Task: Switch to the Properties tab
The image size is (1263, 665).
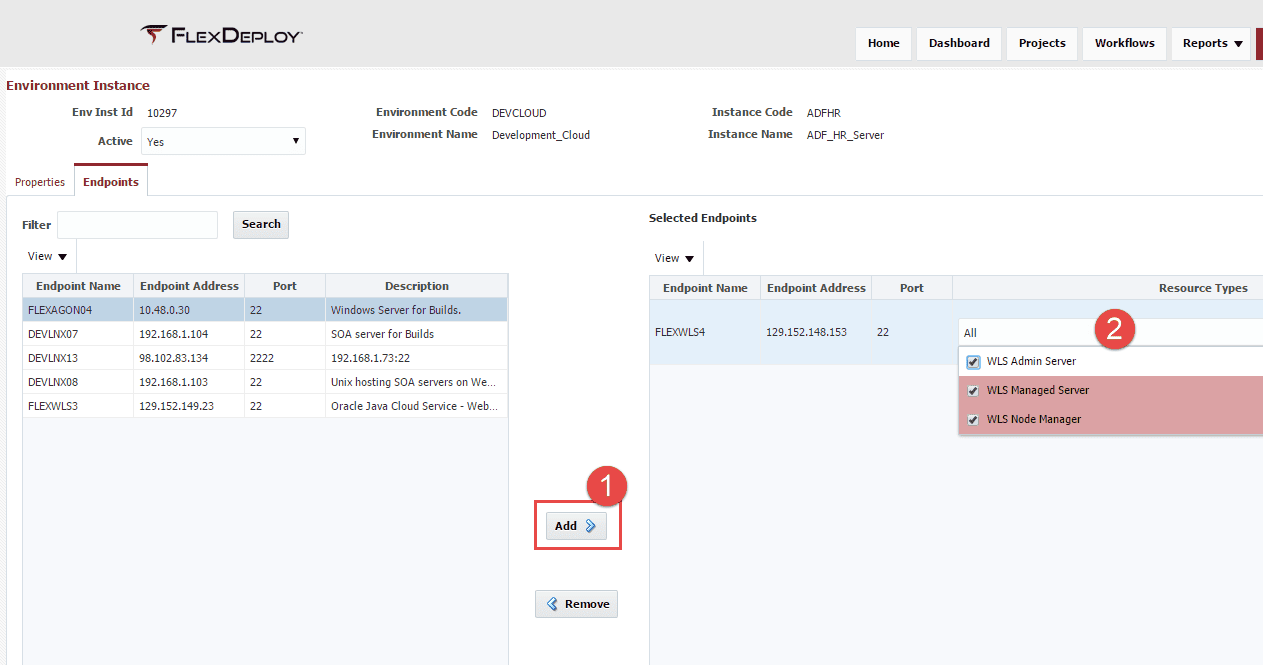Action: (x=40, y=182)
